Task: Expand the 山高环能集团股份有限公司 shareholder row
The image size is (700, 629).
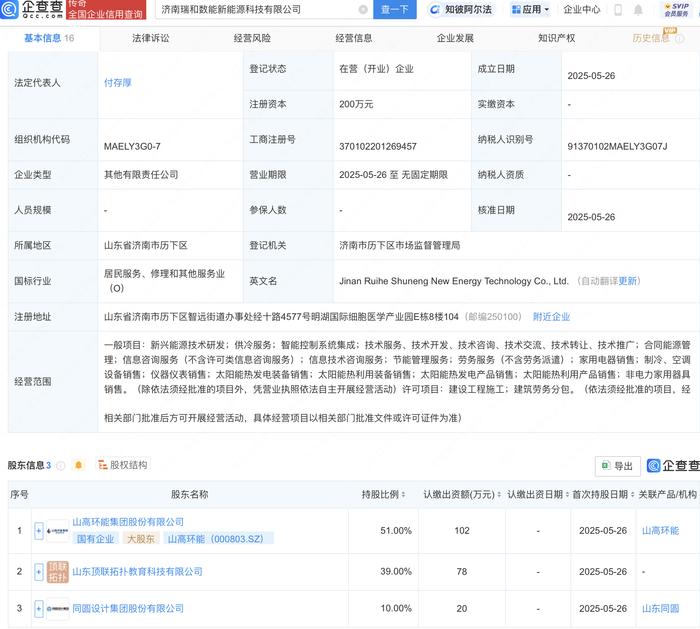Action: pos(39,531)
